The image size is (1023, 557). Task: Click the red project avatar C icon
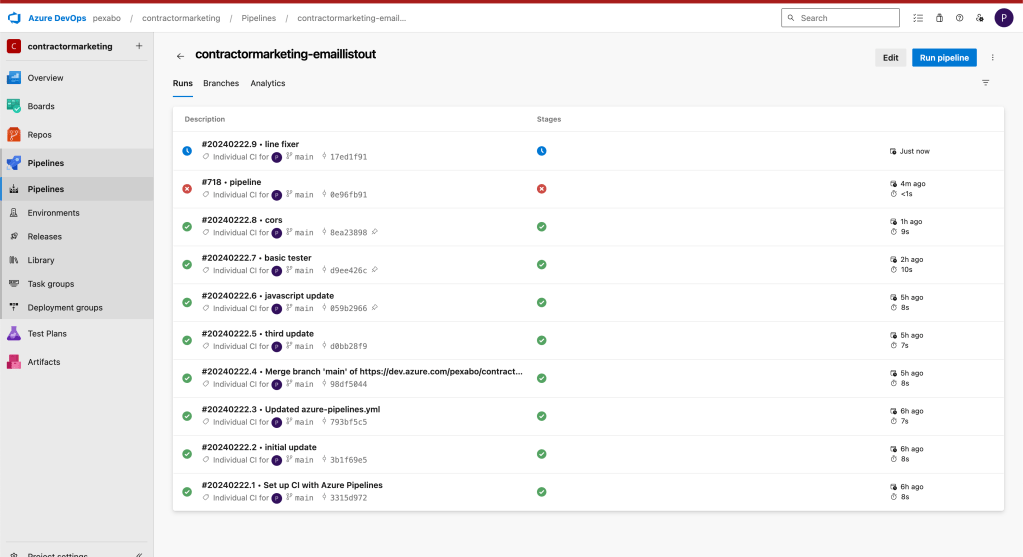pyautogui.click(x=14, y=46)
